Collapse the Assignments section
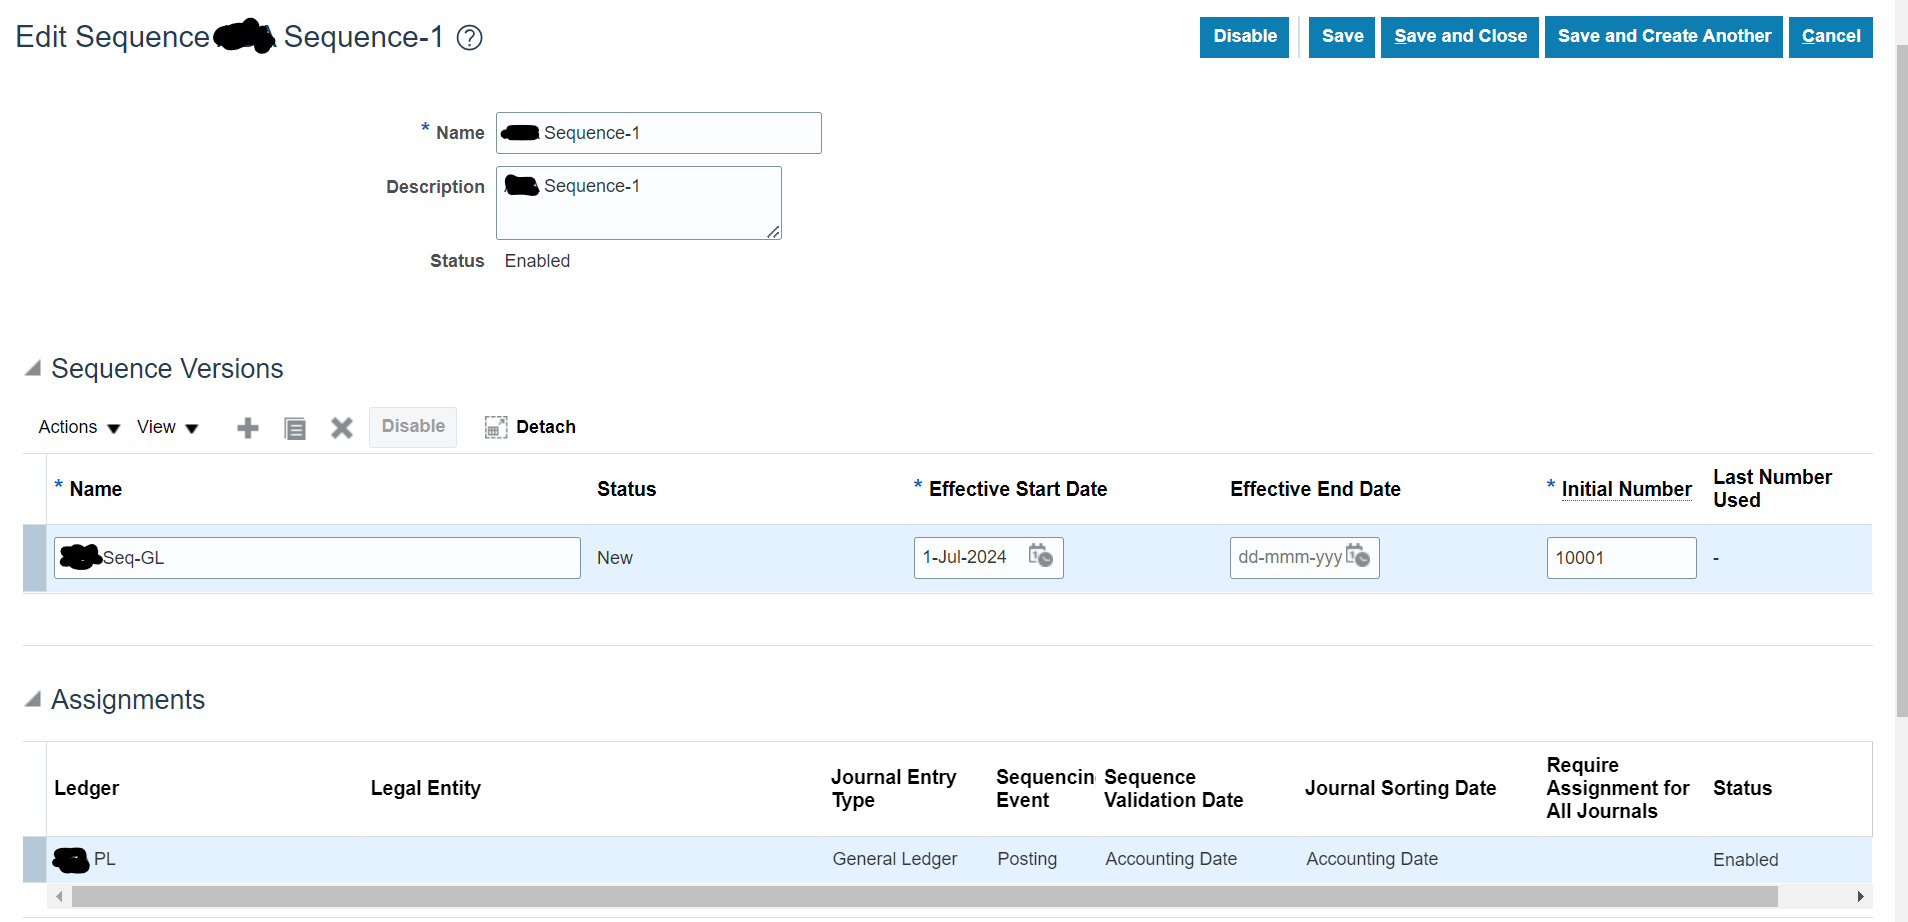 (x=33, y=699)
